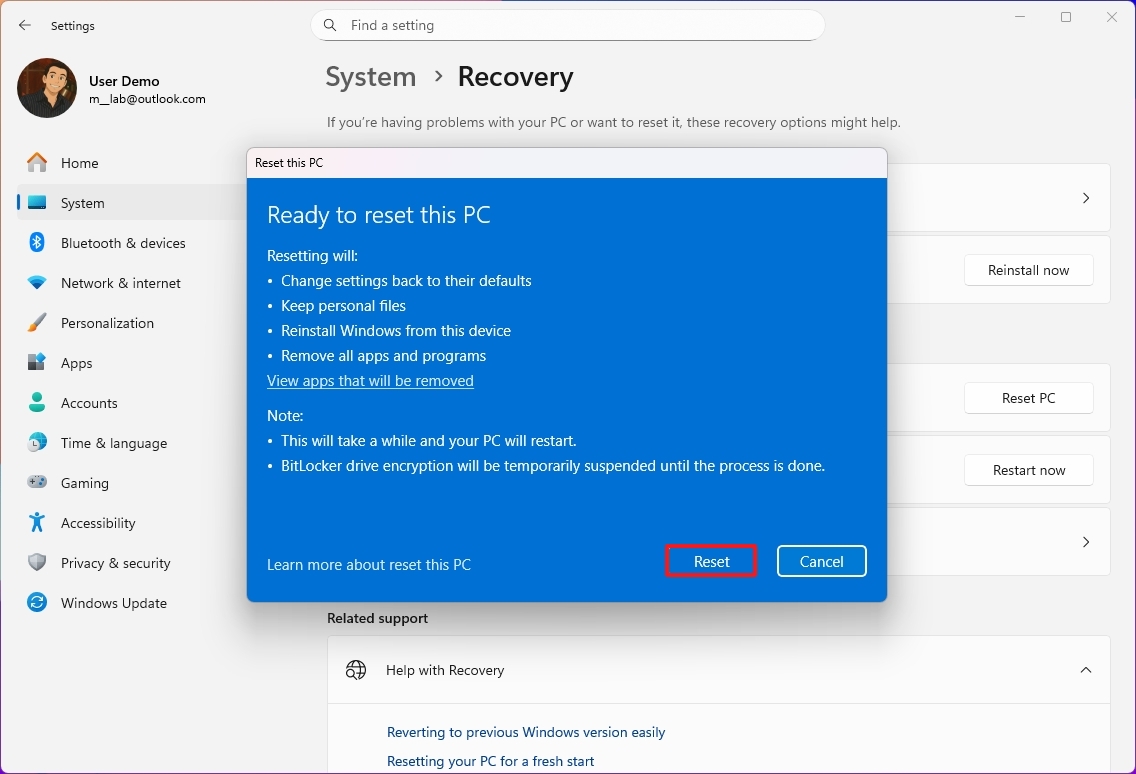Navigate to Personalization settings
Image resolution: width=1136 pixels, height=774 pixels.
tap(108, 323)
